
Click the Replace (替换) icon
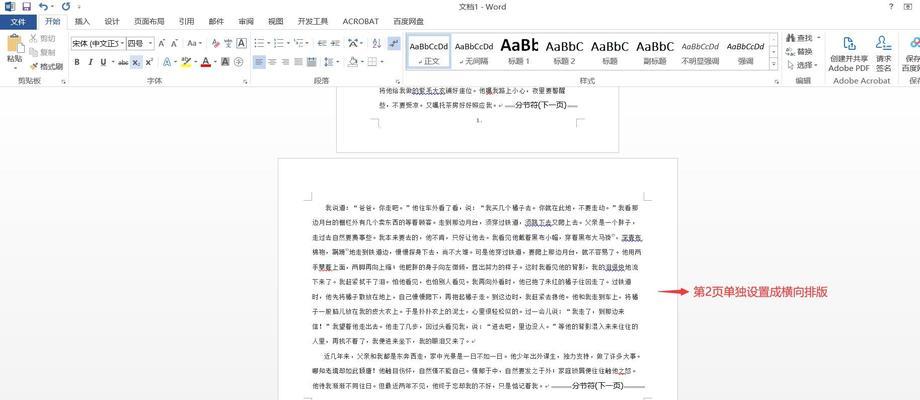coord(790,52)
